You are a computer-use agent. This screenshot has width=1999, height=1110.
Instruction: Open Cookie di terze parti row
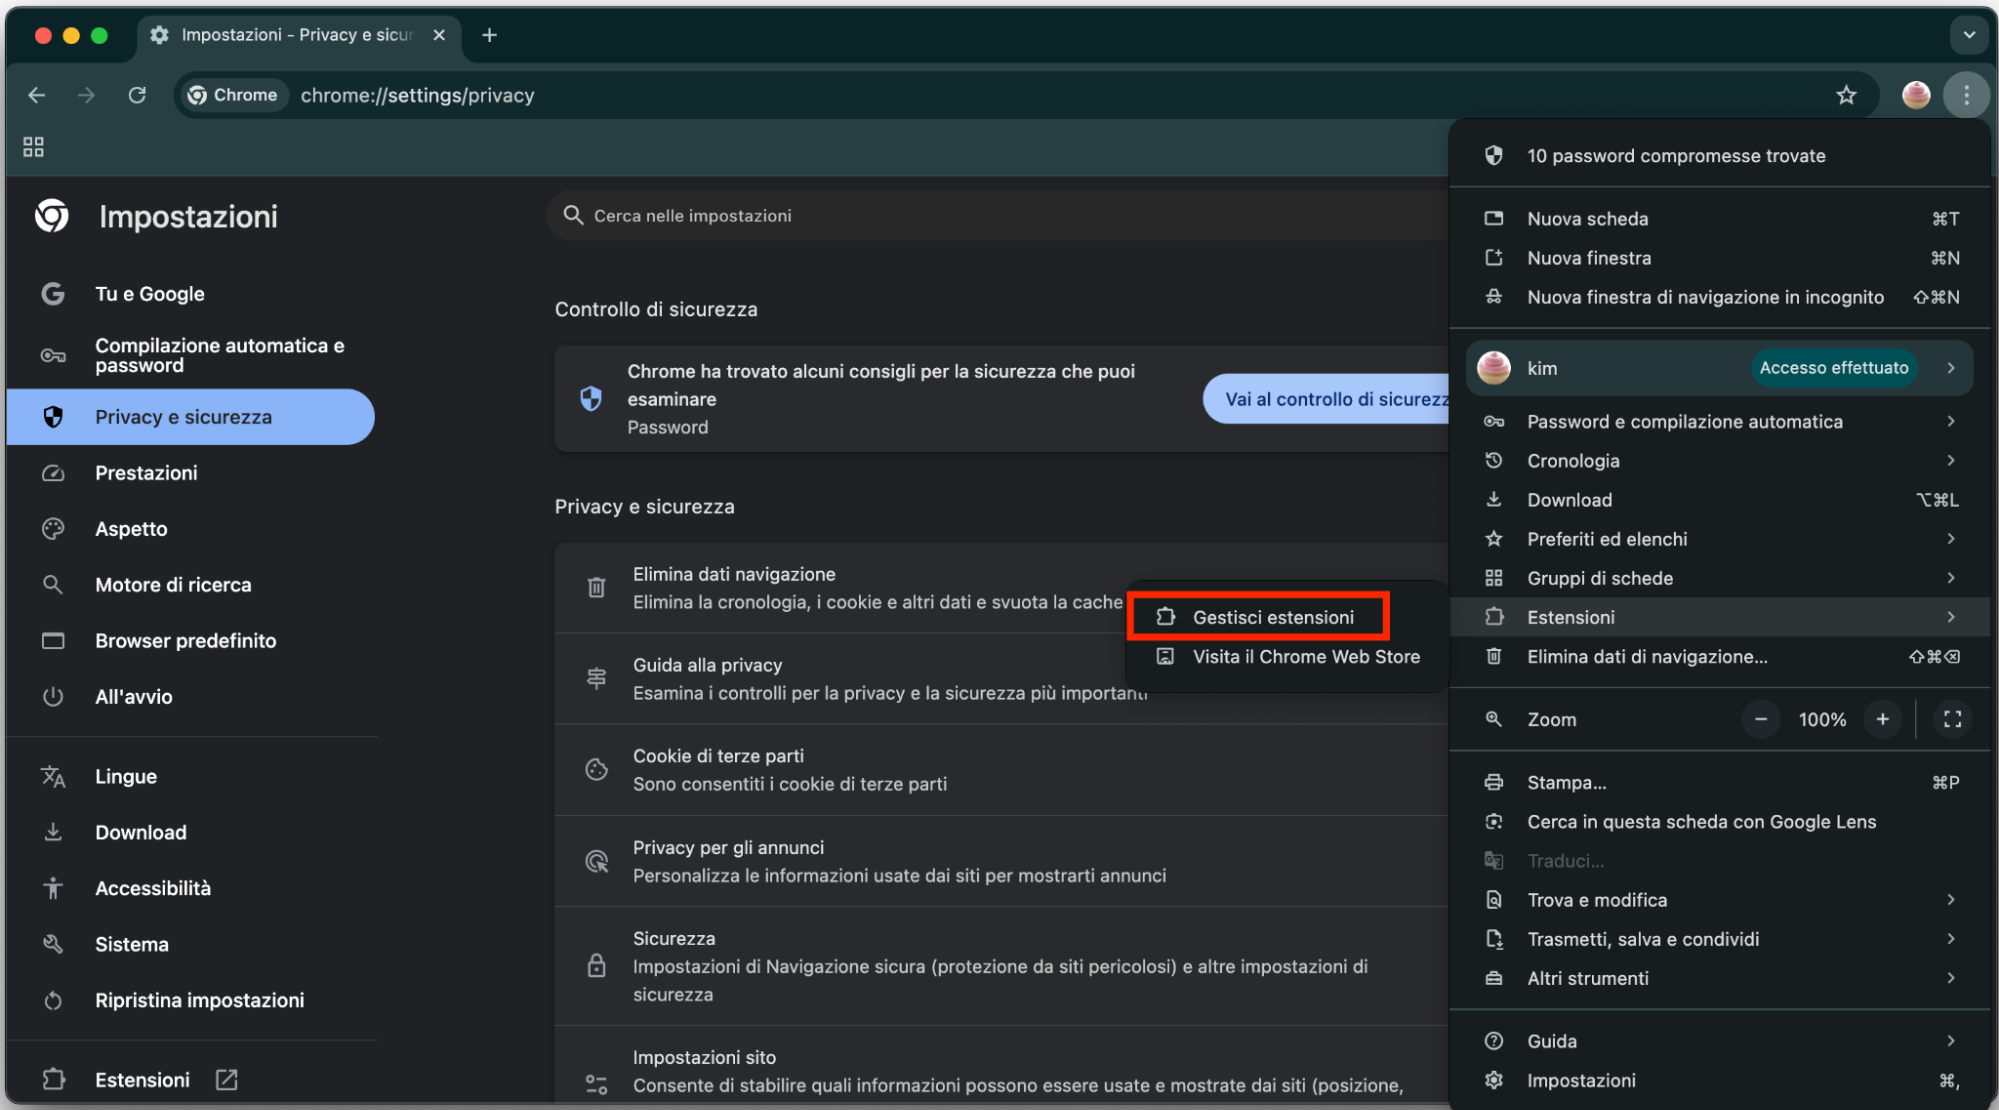[x=1001, y=770]
